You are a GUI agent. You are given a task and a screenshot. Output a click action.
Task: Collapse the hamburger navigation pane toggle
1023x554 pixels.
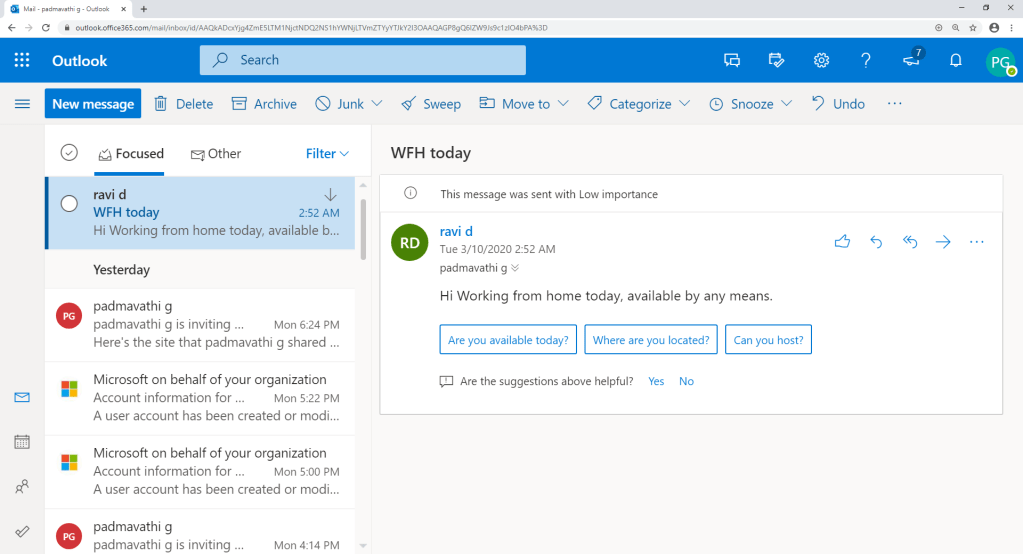pyautogui.click(x=22, y=104)
